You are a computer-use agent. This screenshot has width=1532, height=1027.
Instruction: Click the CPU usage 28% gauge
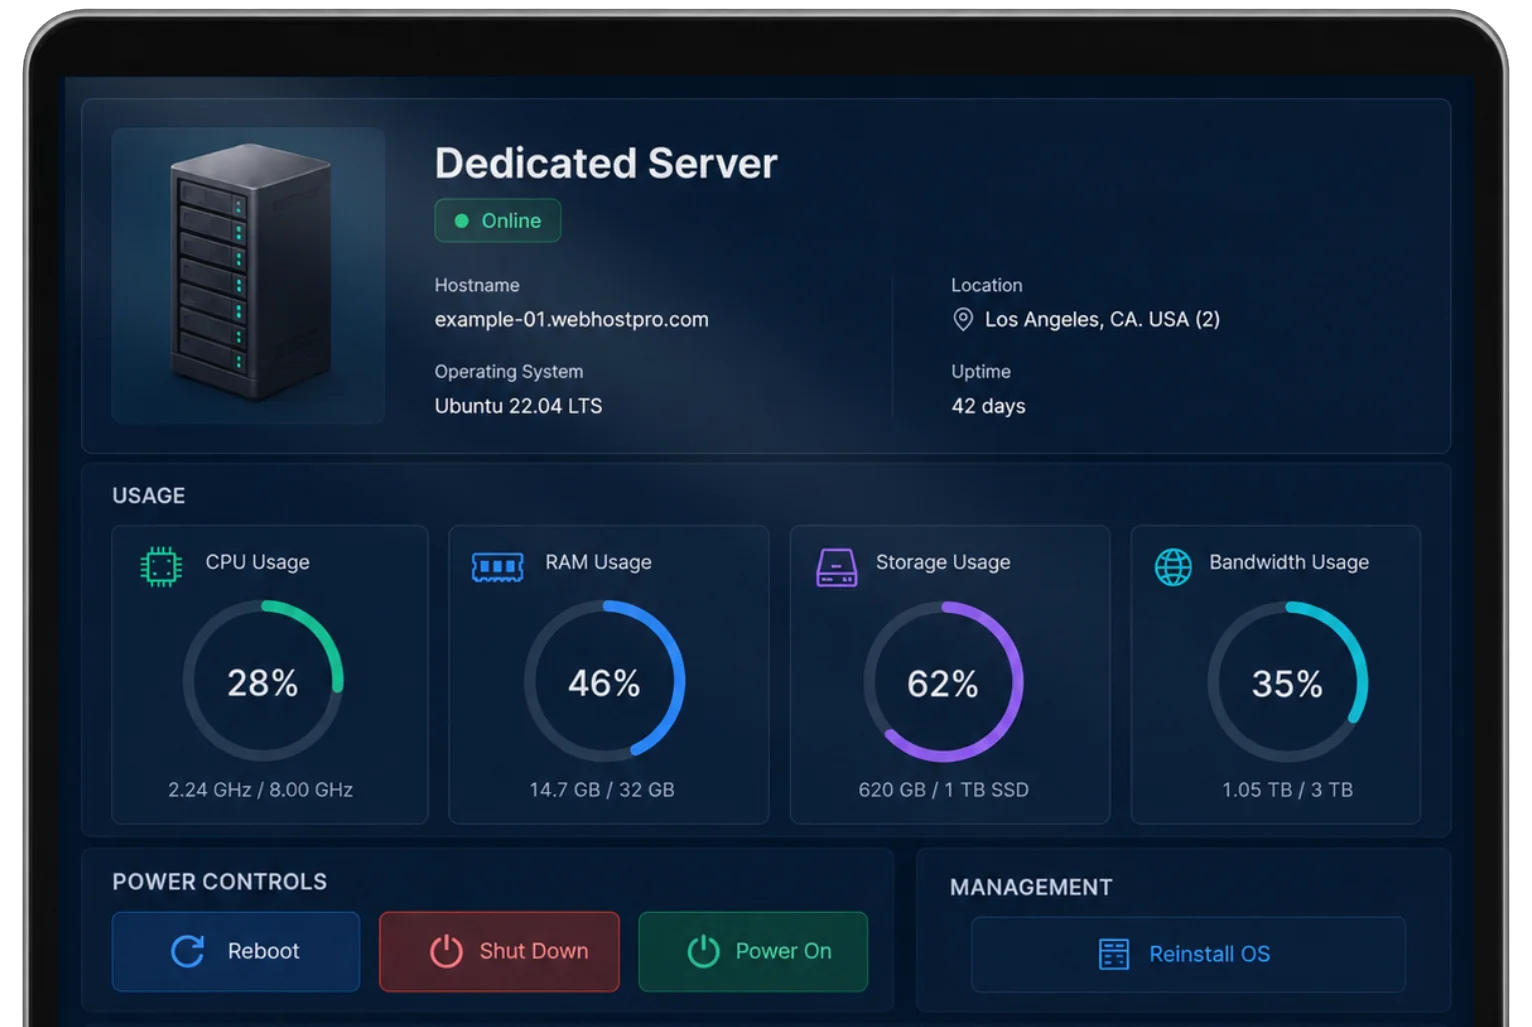point(263,681)
